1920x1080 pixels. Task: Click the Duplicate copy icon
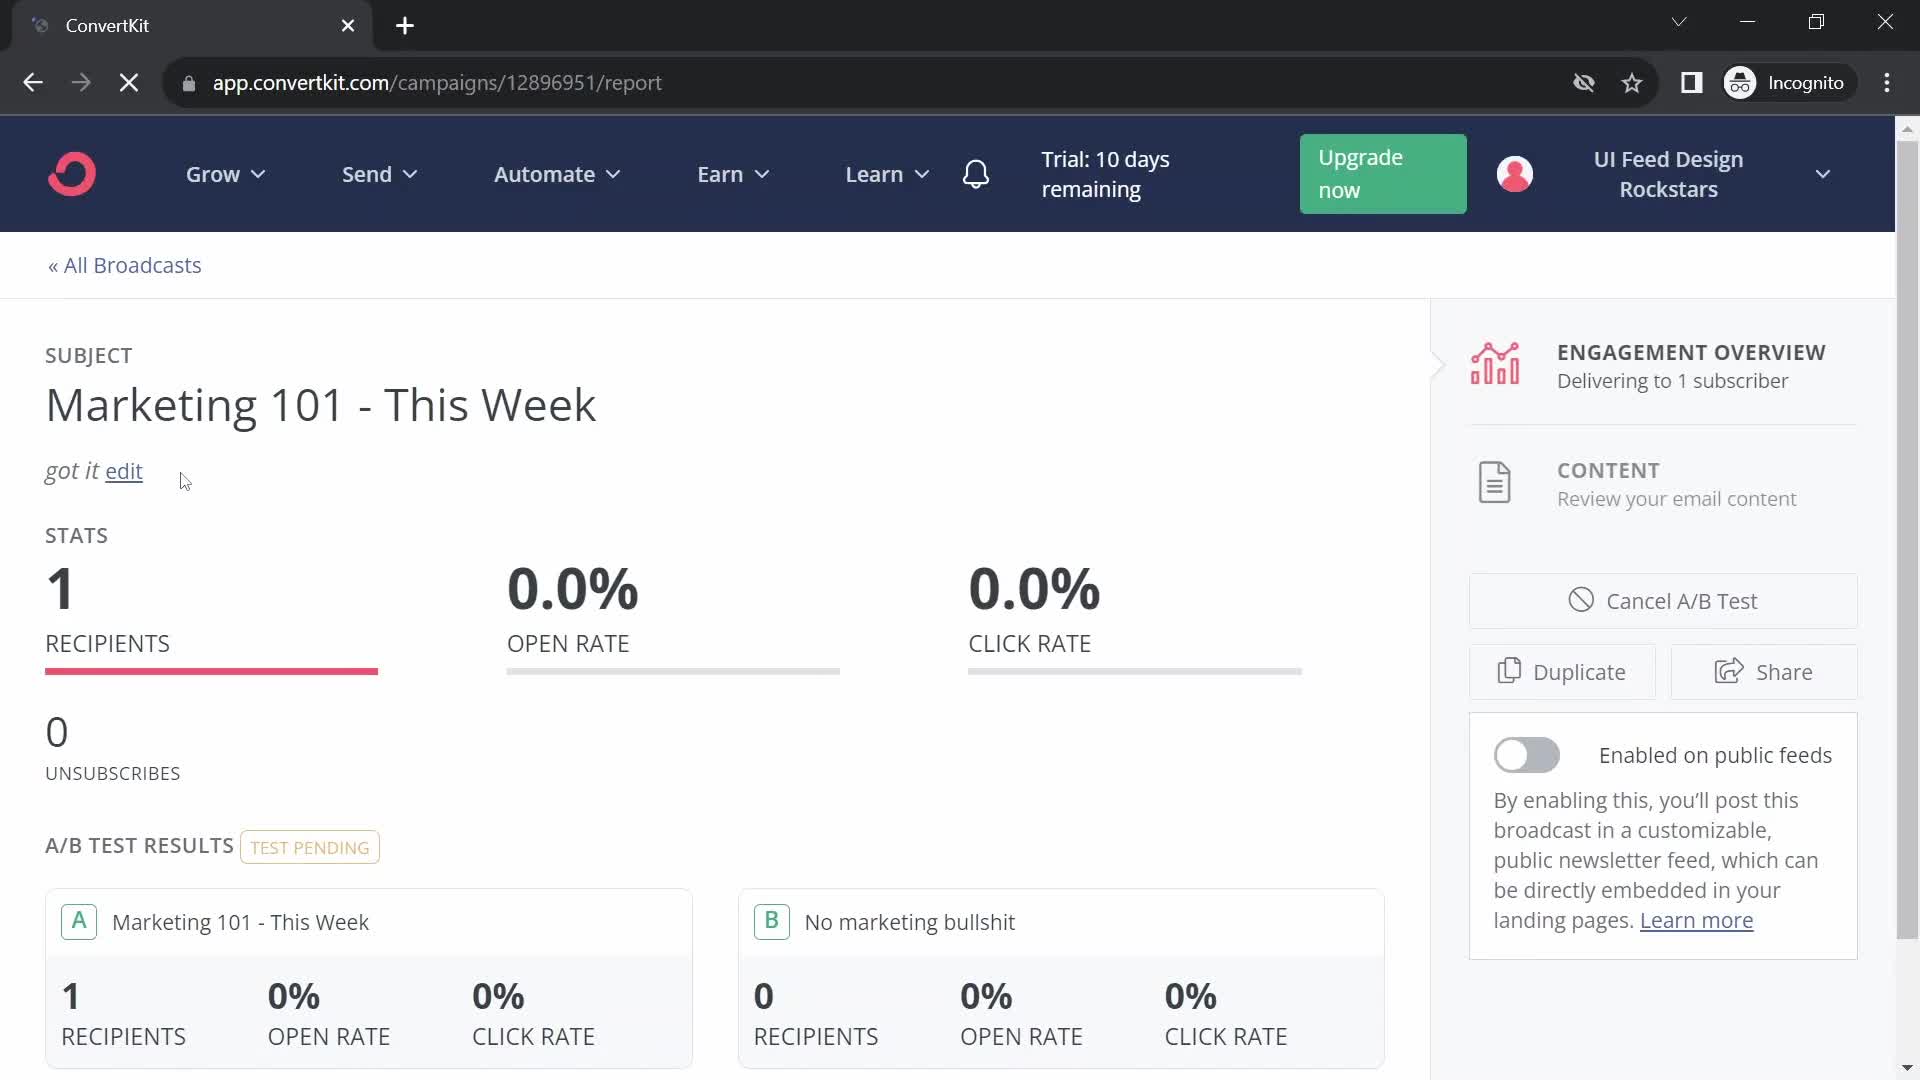click(1509, 671)
